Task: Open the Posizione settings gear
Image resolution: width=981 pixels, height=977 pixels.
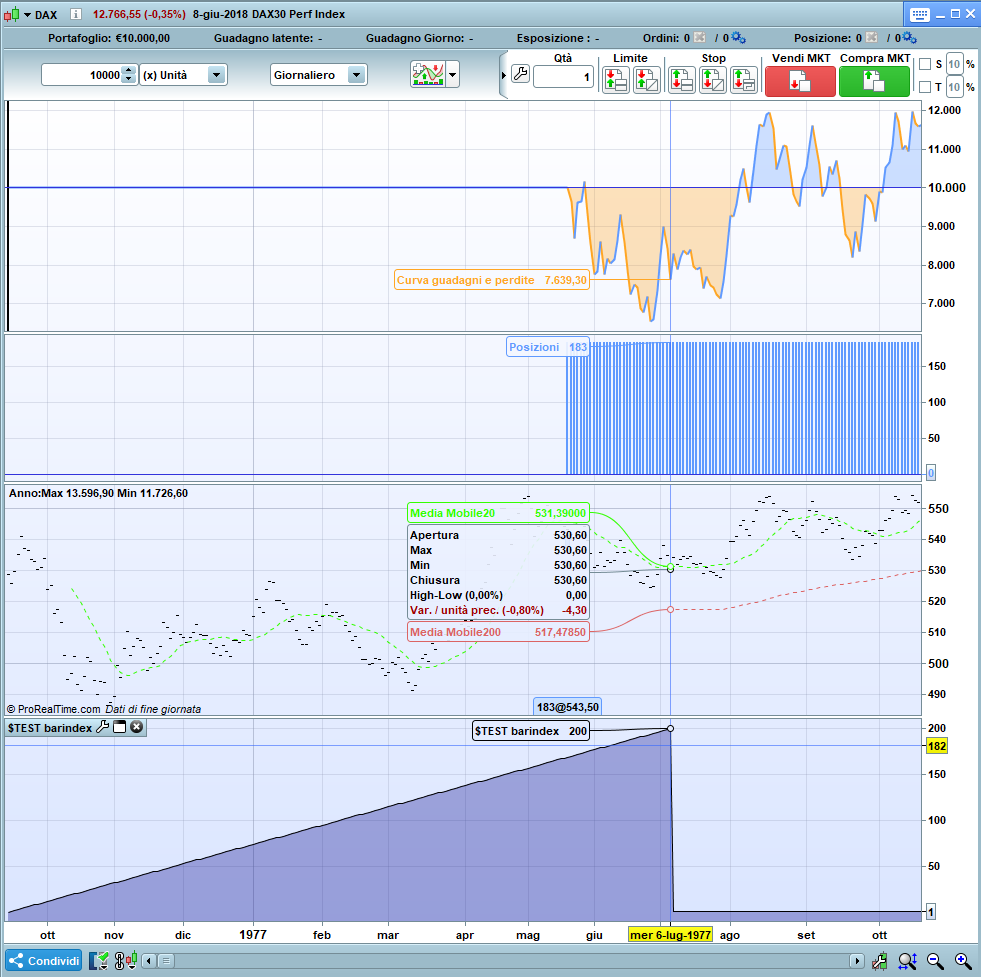Action: click(x=910, y=38)
